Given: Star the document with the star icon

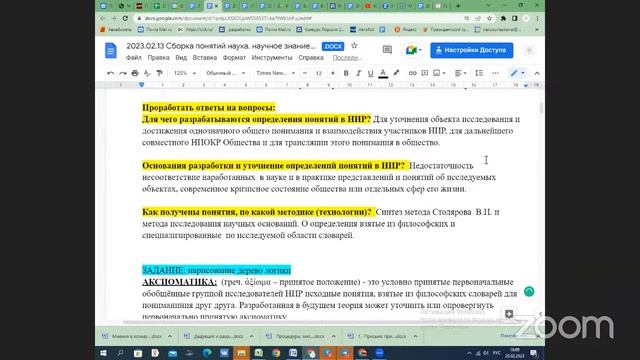Looking at the screenshot, I should click(354, 46).
